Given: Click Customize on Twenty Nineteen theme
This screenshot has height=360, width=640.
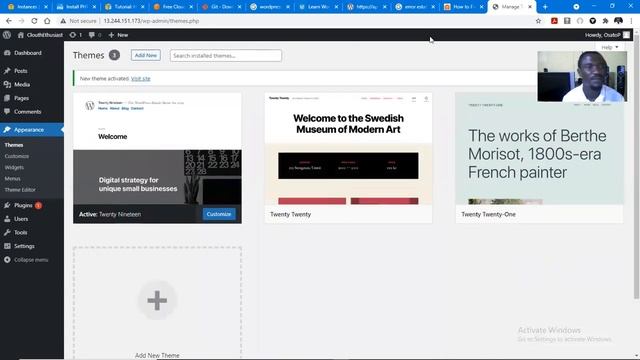Looking at the screenshot, I should point(219,214).
